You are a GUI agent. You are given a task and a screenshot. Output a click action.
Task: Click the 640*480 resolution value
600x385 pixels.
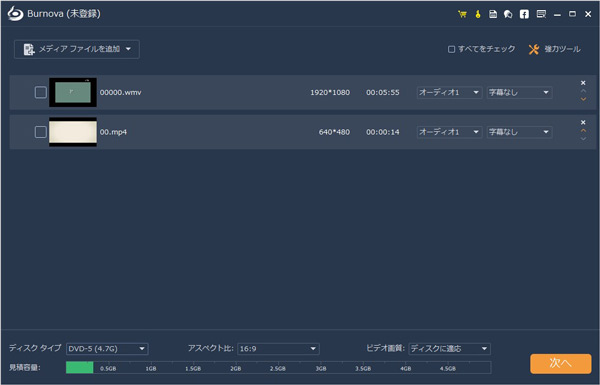tap(334, 132)
